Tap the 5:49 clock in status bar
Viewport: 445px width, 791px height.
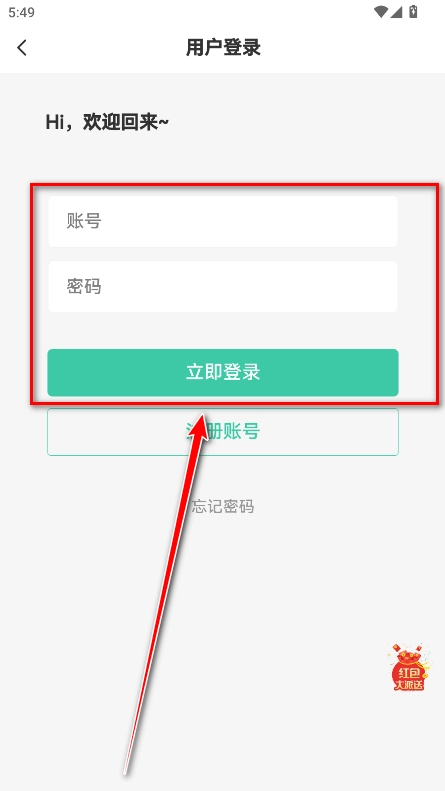21,12
